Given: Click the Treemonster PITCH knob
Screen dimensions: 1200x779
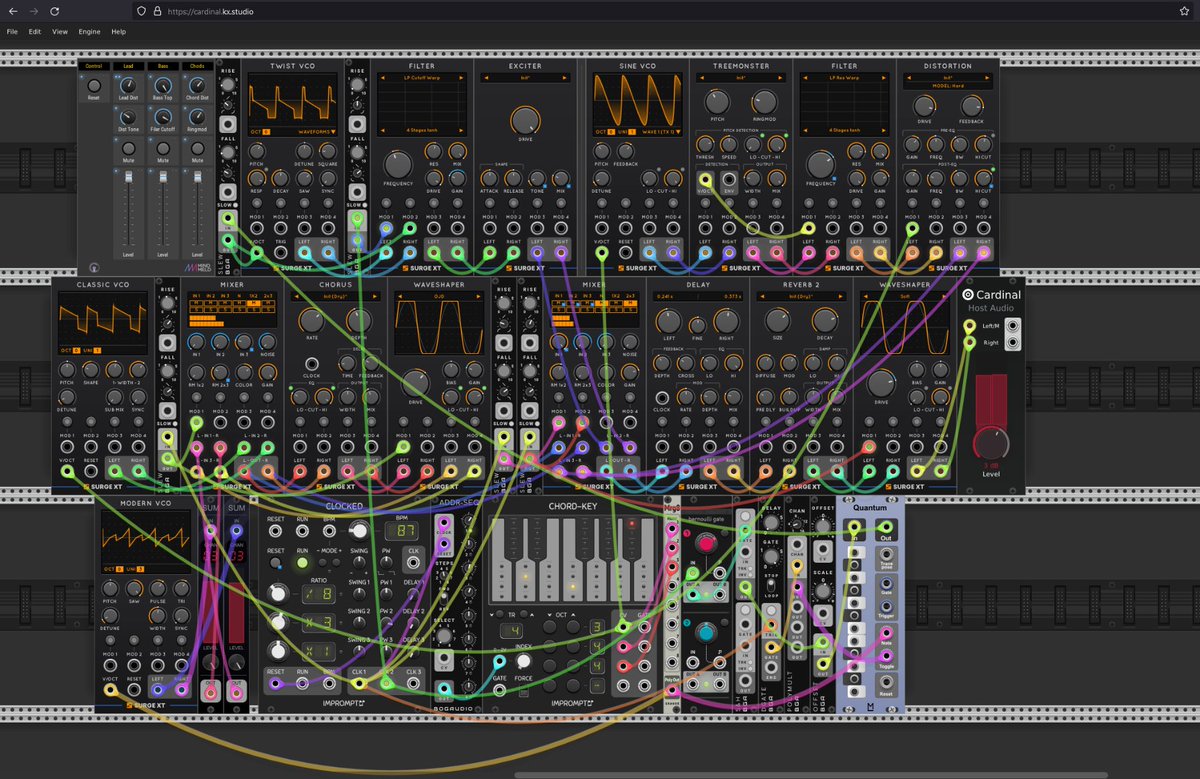Looking at the screenshot, I should [x=717, y=100].
